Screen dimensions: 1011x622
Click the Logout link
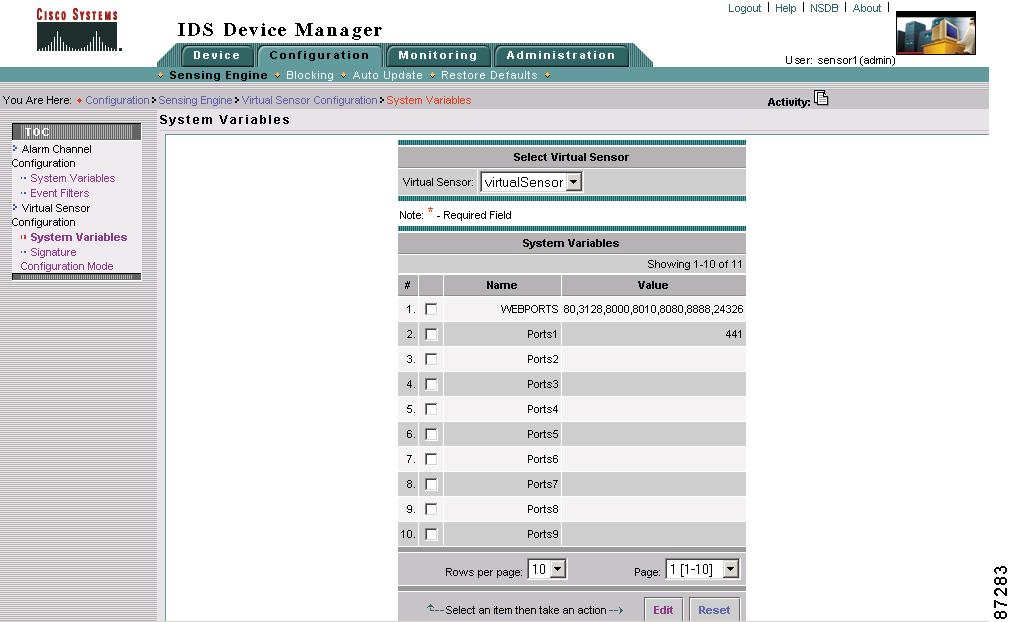point(745,8)
